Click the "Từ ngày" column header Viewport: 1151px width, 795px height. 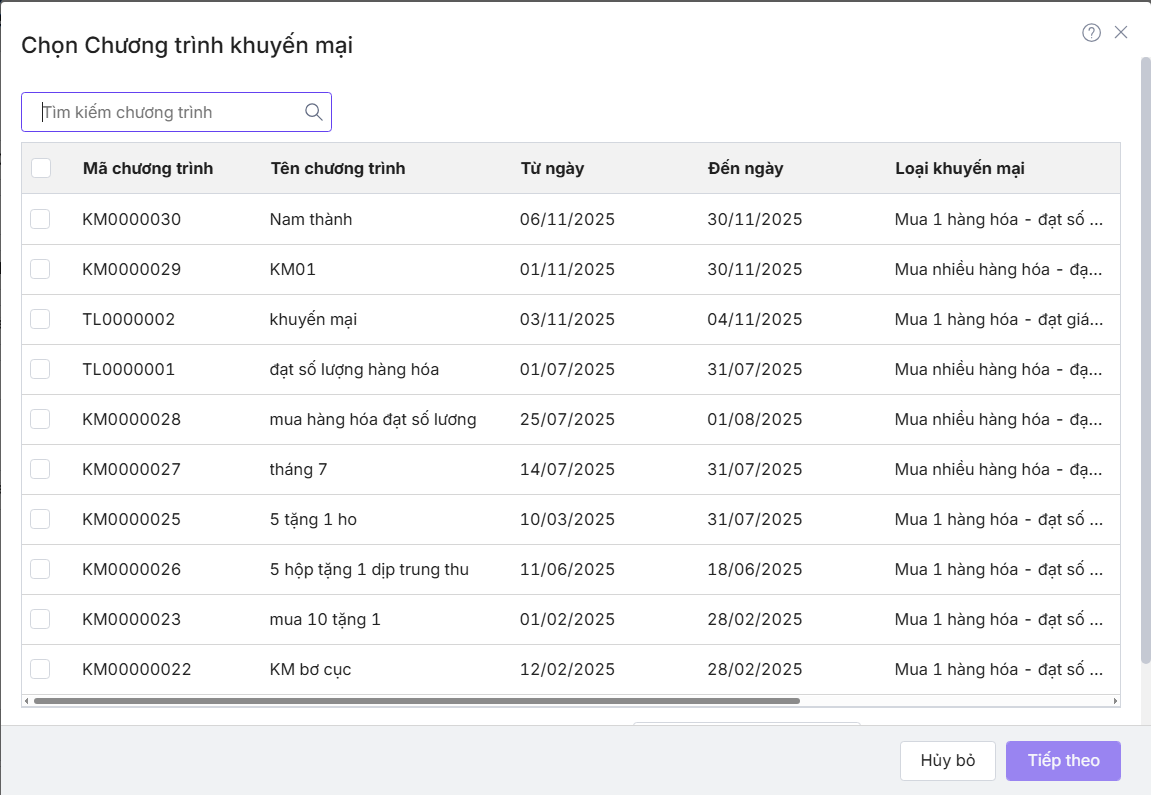point(552,168)
